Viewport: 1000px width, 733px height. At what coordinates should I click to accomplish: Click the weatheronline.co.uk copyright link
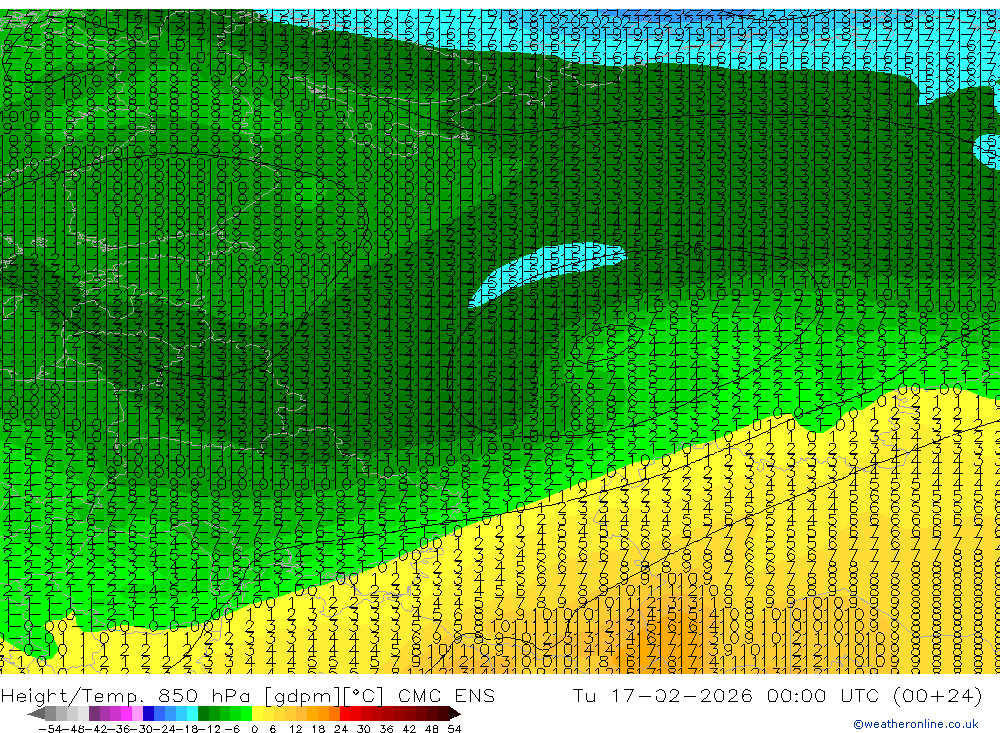coord(915,724)
